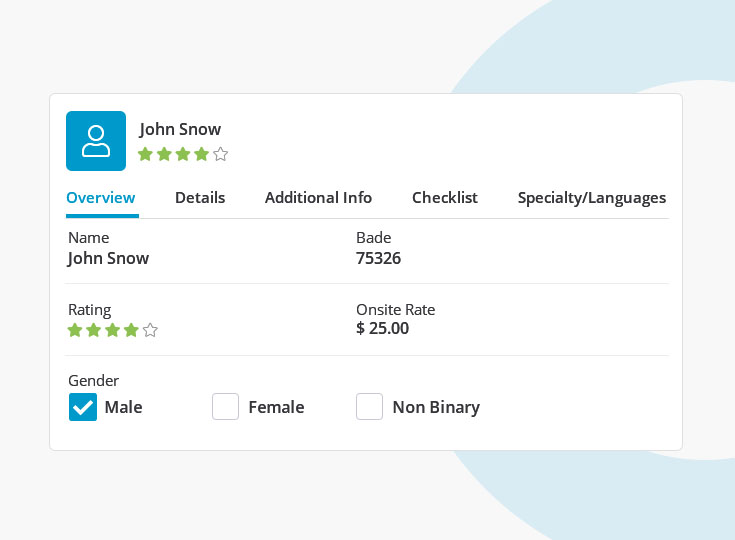Uncheck the Male gender checkbox
Viewport: 735px width, 540px height.
pyautogui.click(x=83, y=407)
